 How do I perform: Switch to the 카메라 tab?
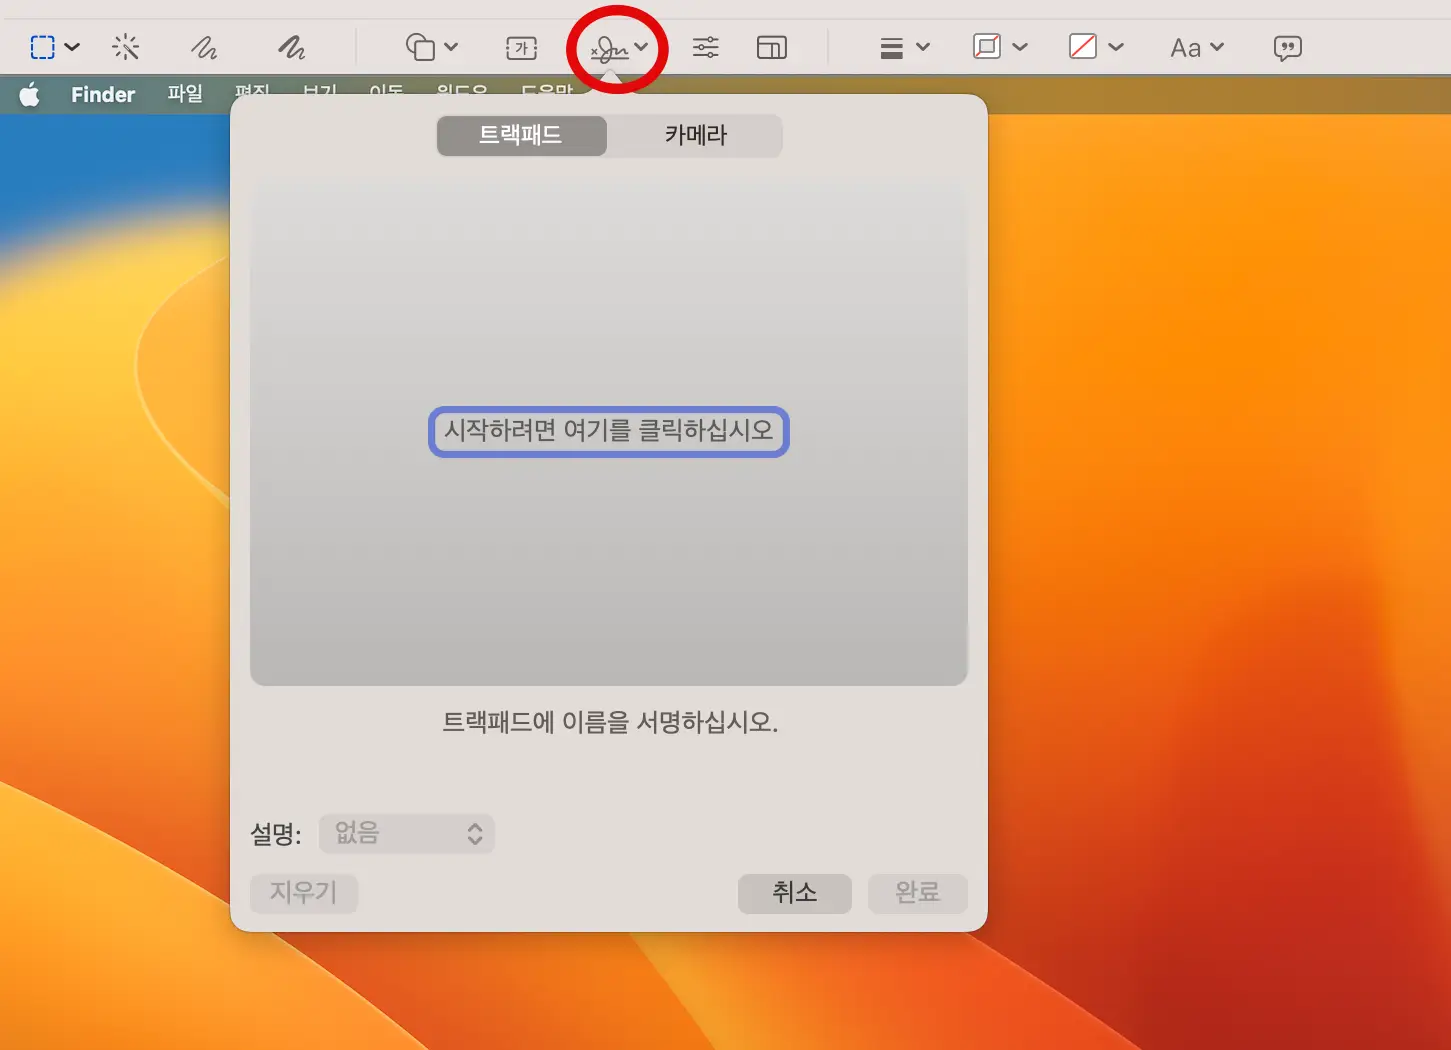[x=696, y=135]
